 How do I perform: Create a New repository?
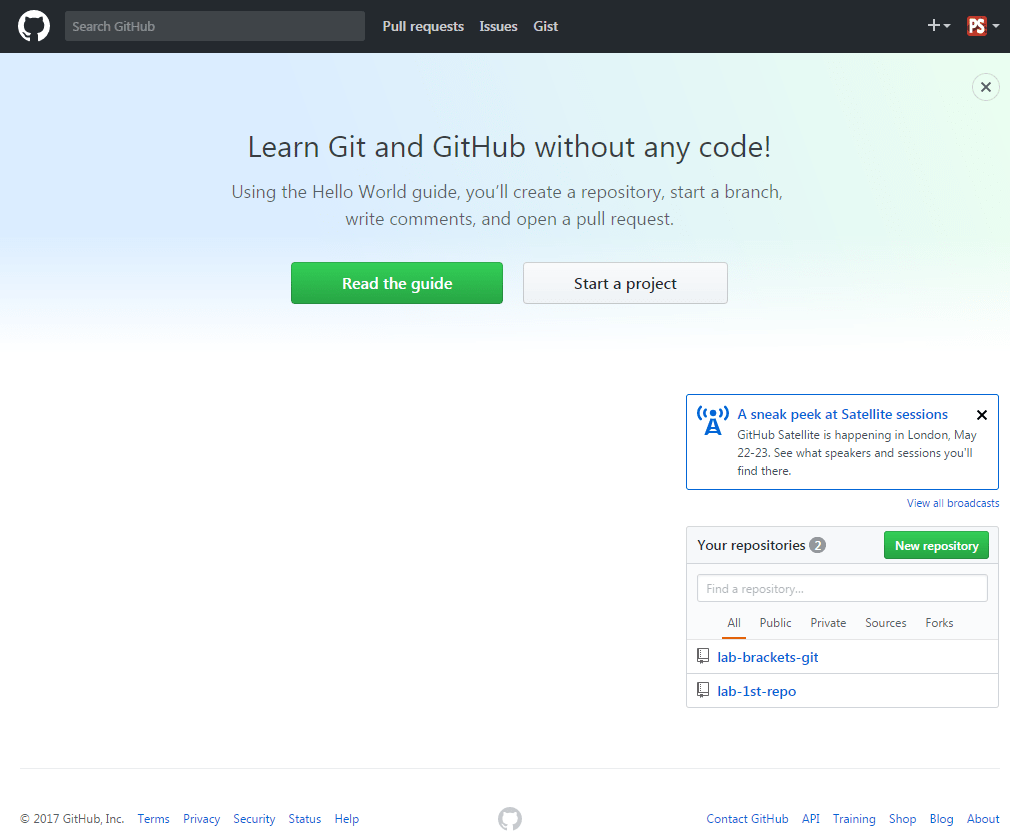937,545
